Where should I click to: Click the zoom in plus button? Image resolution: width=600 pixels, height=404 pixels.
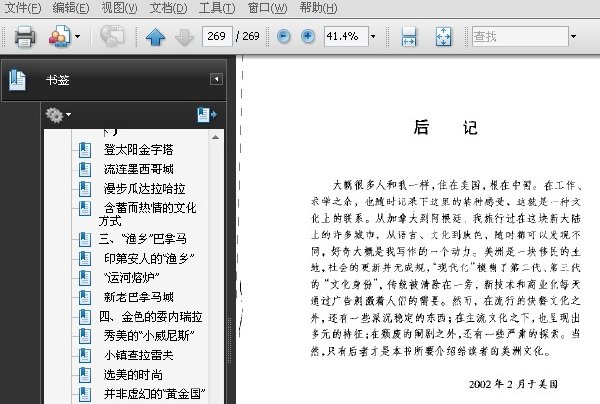click(308, 36)
